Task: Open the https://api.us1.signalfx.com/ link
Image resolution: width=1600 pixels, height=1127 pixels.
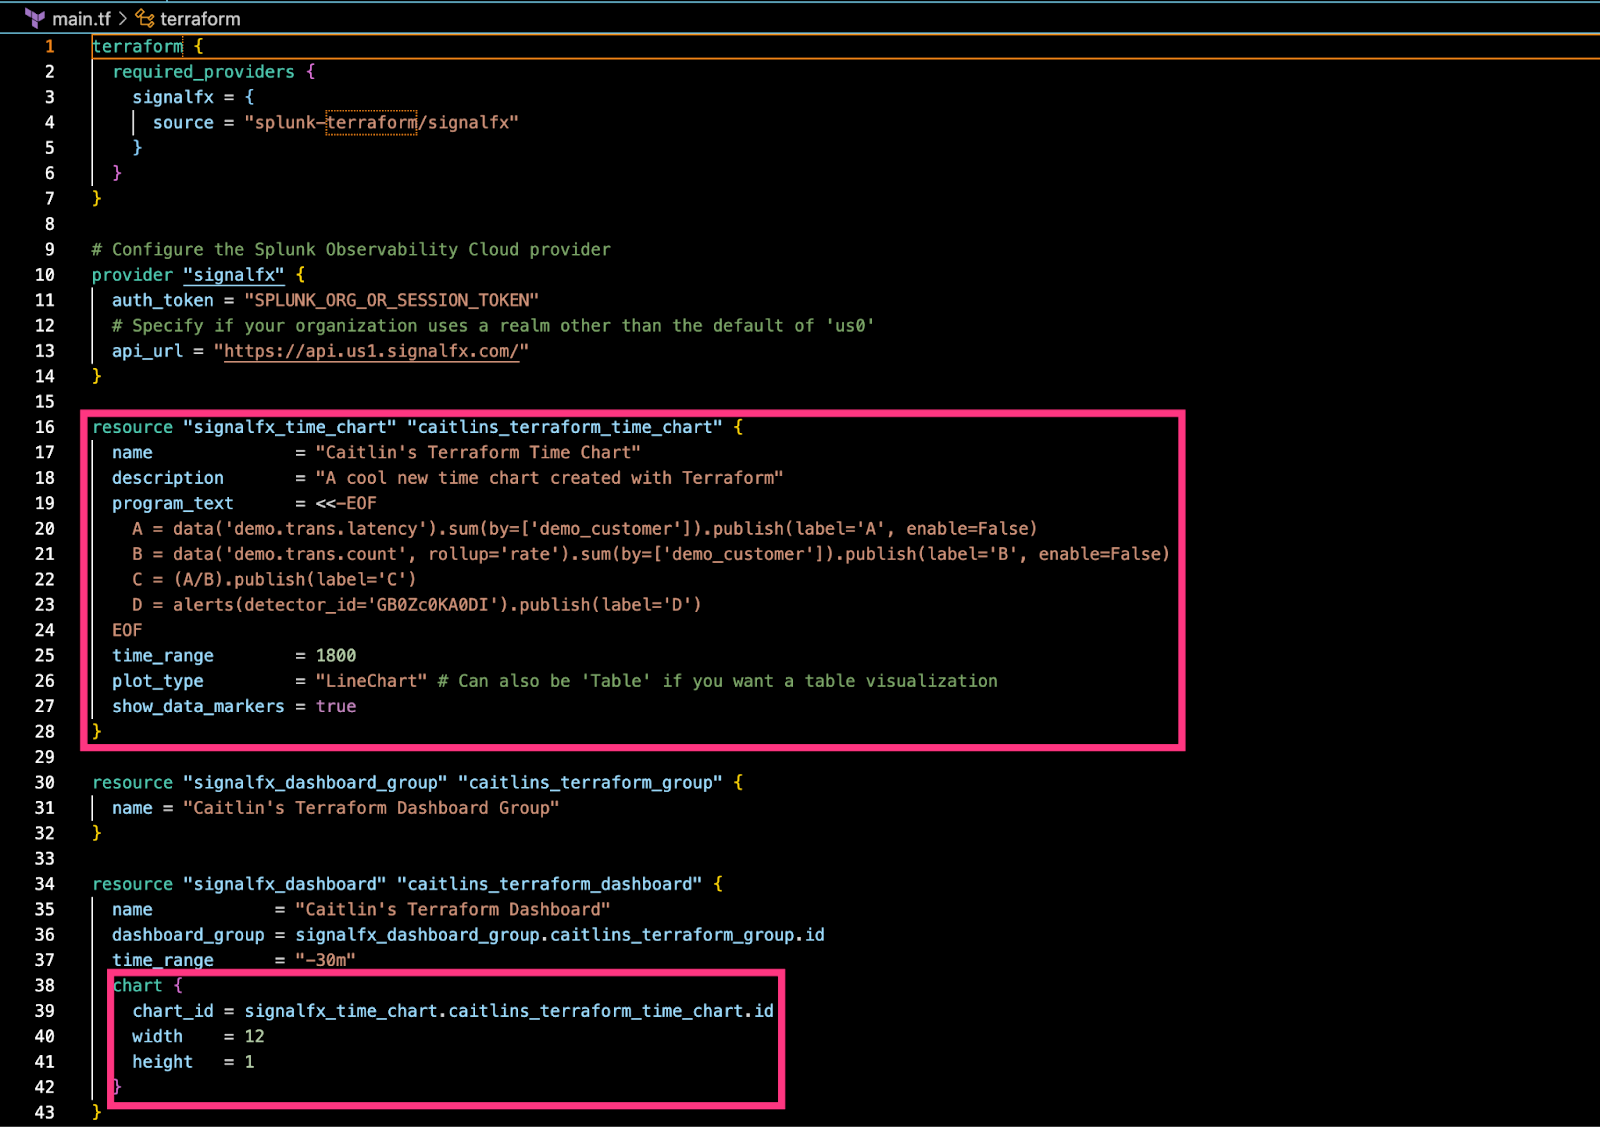Action: point(370,351)
